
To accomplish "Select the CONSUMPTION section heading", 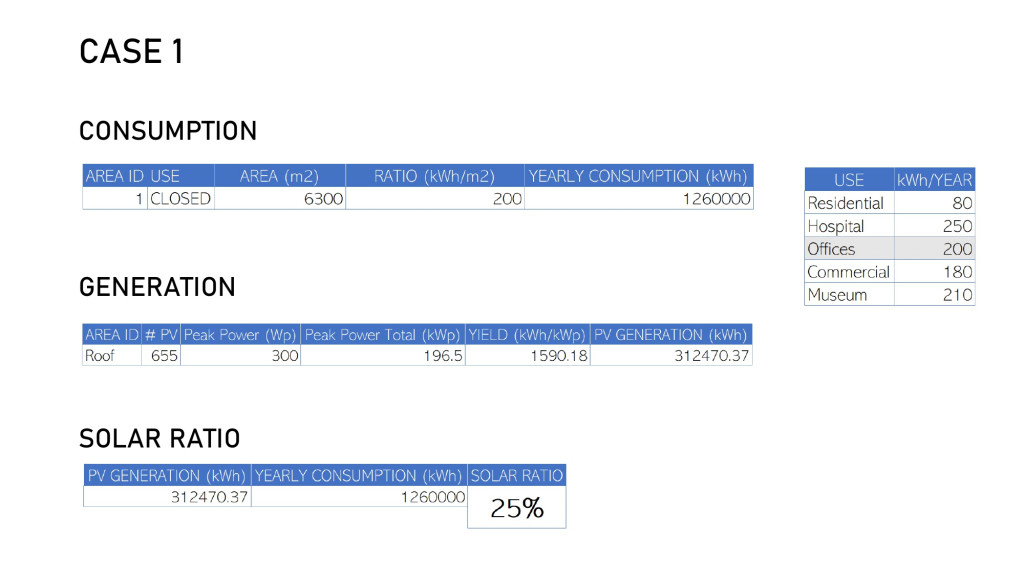I will coord(168,131).
